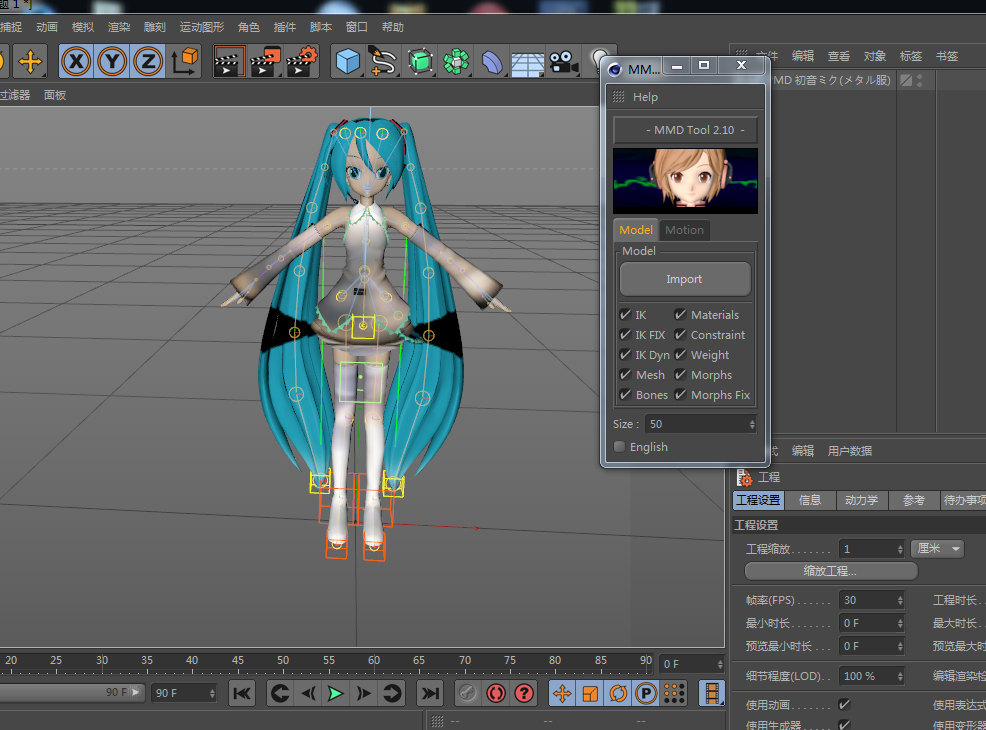Viewport: 986px width, 730px height.
Task: Adjust 工程缩放 spinner arrows
Action: 900,550
